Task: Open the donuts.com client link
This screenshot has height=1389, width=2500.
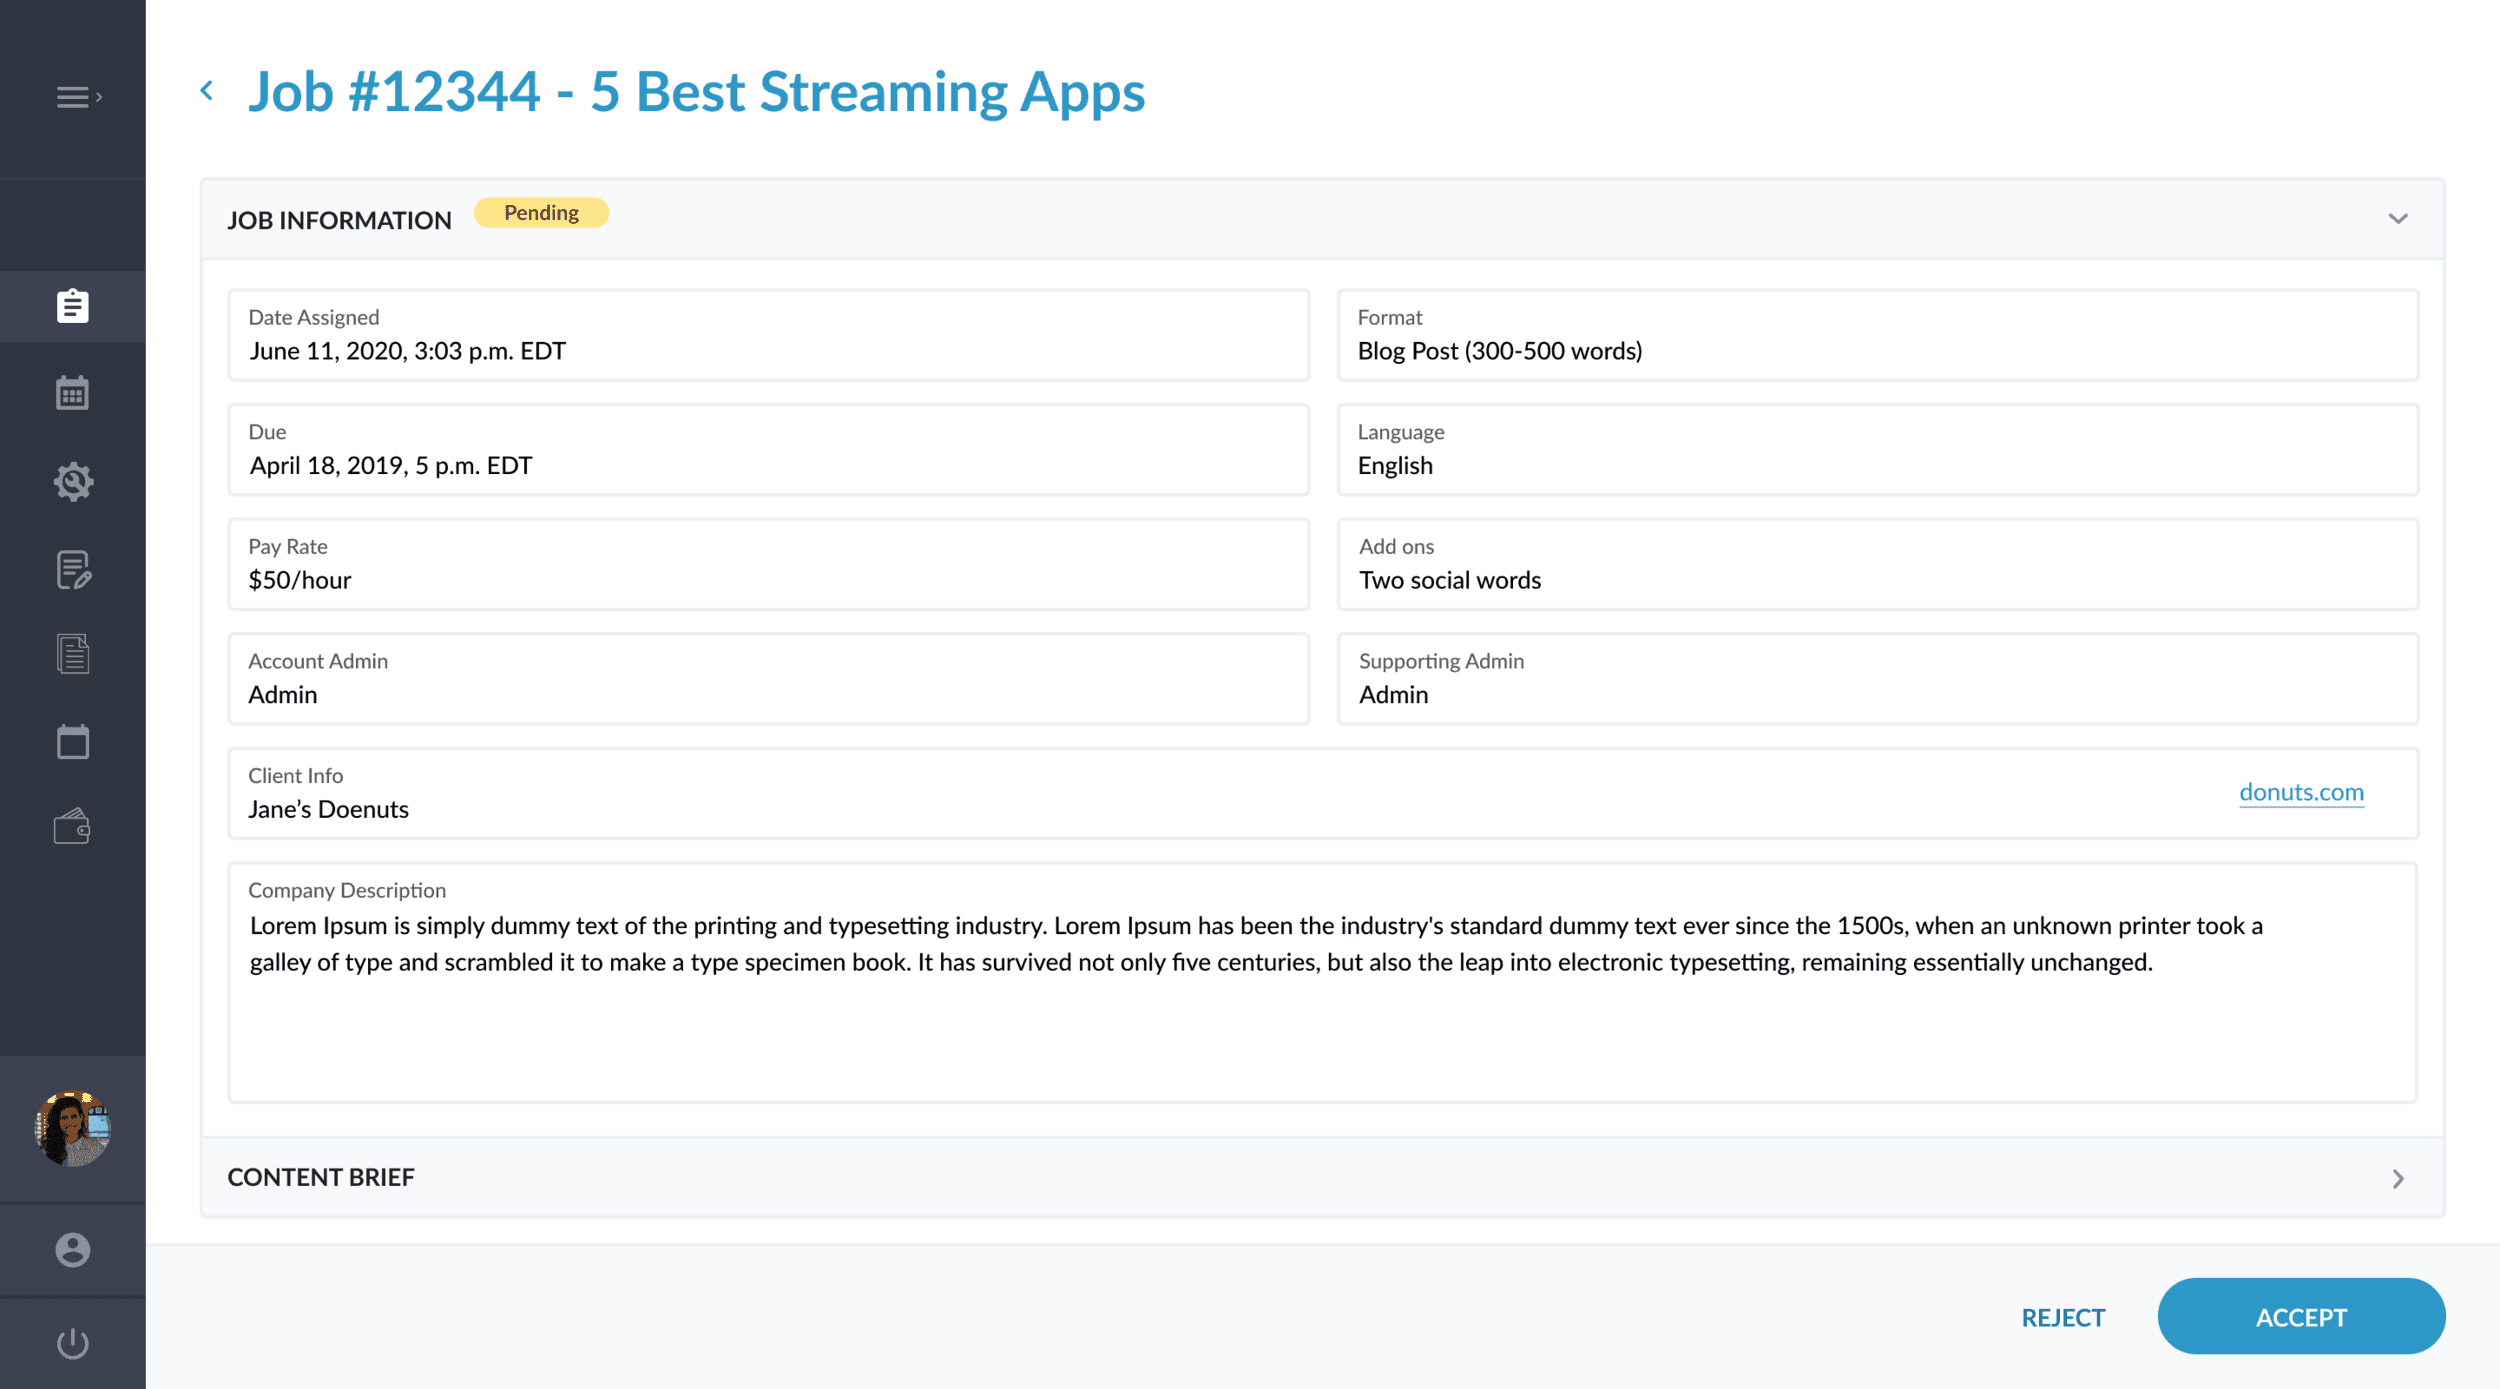Action: pos(2300,792)
